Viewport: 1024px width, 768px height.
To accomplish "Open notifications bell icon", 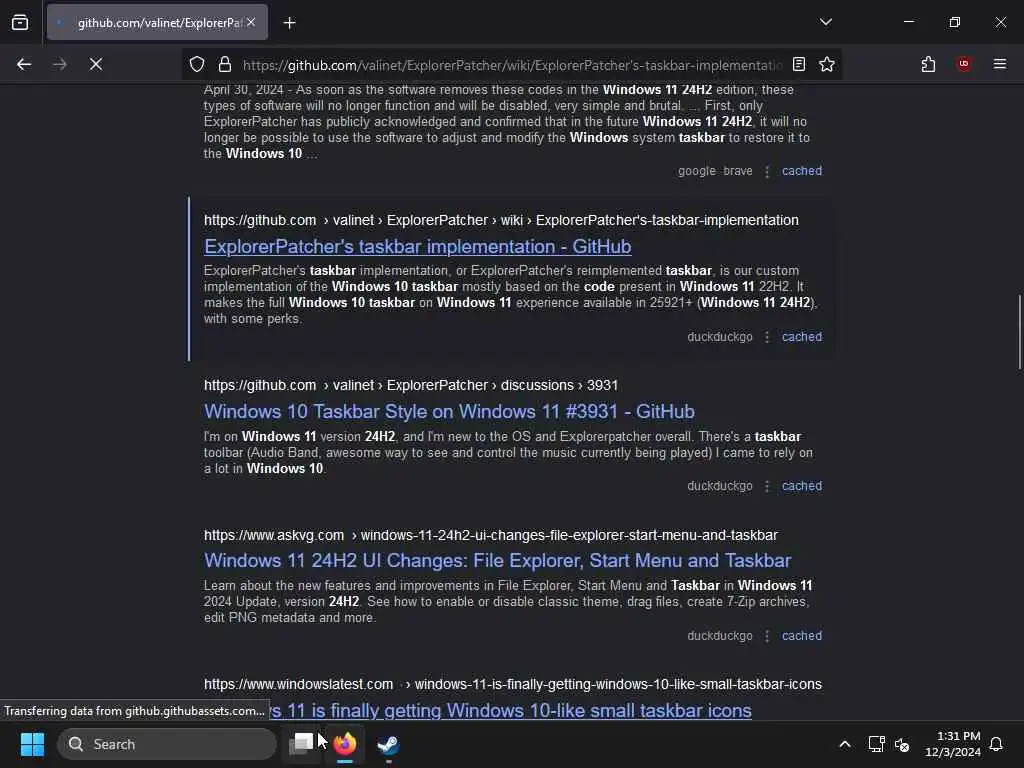I will [x=996, y=744].
